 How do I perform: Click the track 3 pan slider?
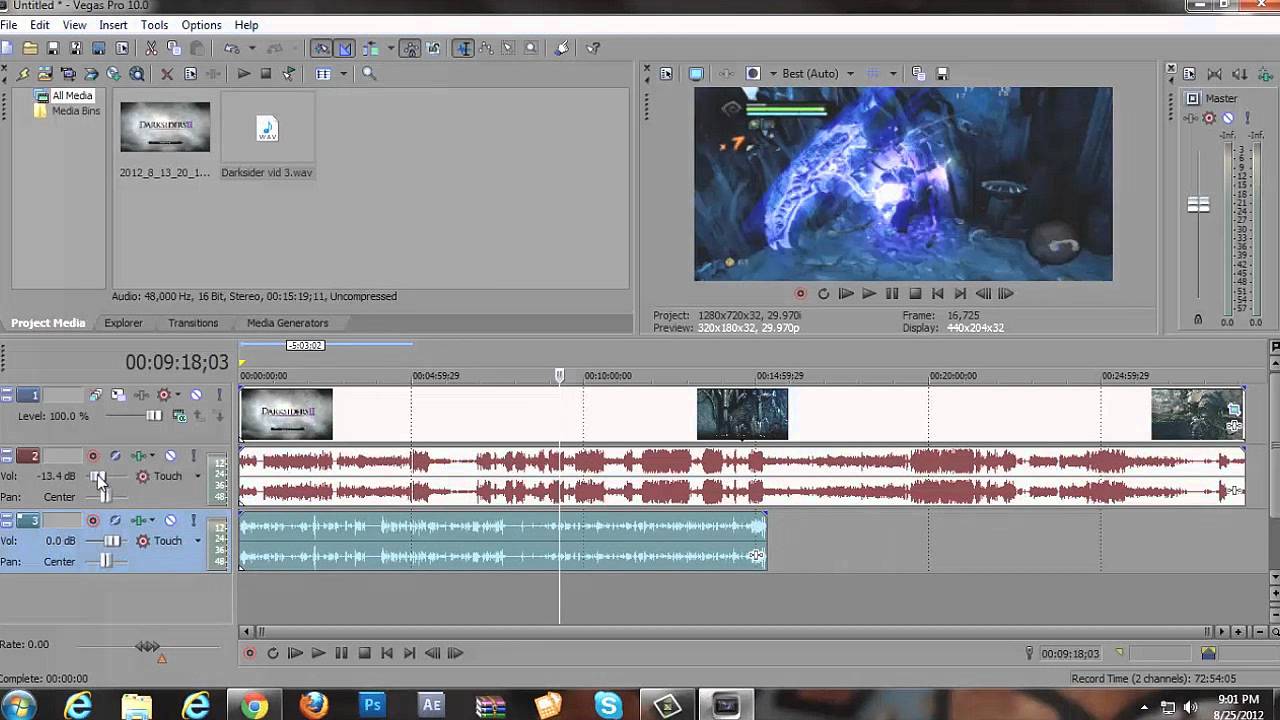tap(106, 562)
